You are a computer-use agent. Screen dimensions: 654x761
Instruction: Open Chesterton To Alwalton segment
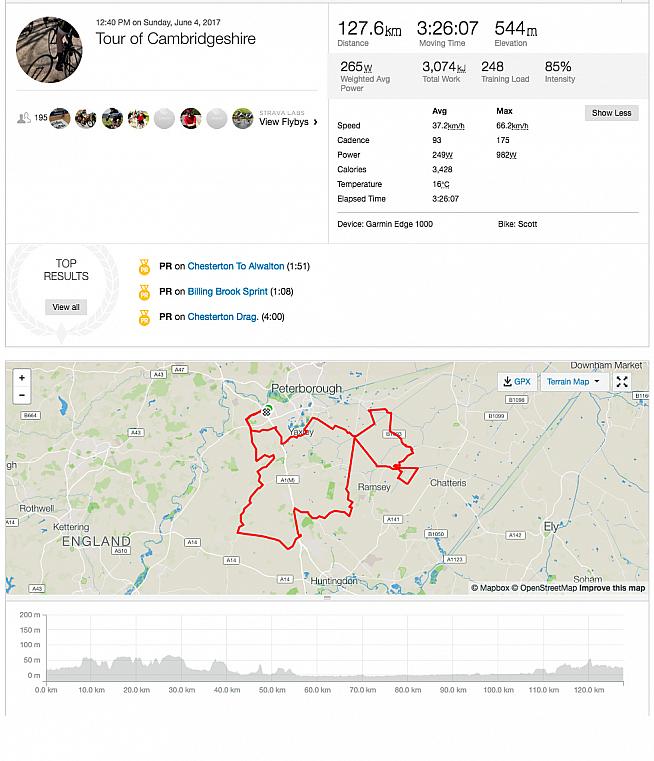pyautogui.click(x=236, y=267)
